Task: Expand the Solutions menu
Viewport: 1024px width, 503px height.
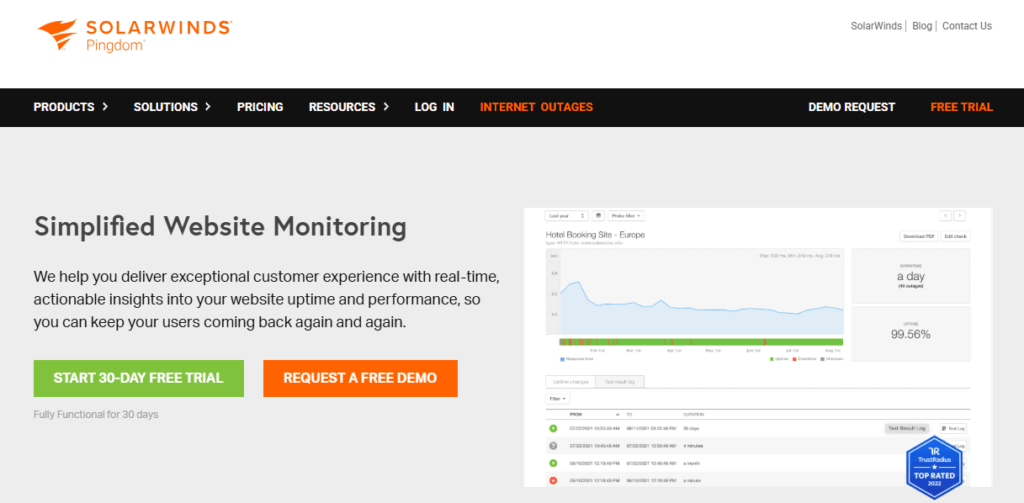Action: click(x=172, y=107)
